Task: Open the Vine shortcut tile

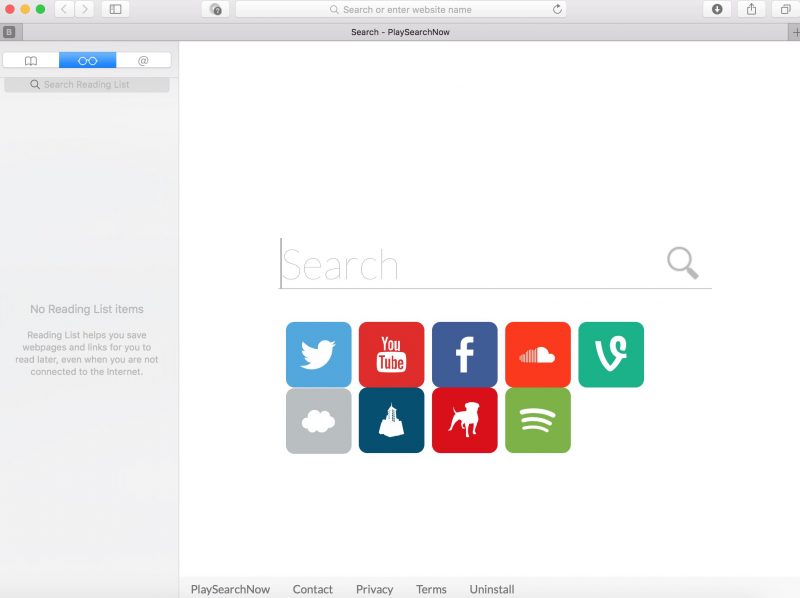Action: pyautogui.click(x=611, y=354)
